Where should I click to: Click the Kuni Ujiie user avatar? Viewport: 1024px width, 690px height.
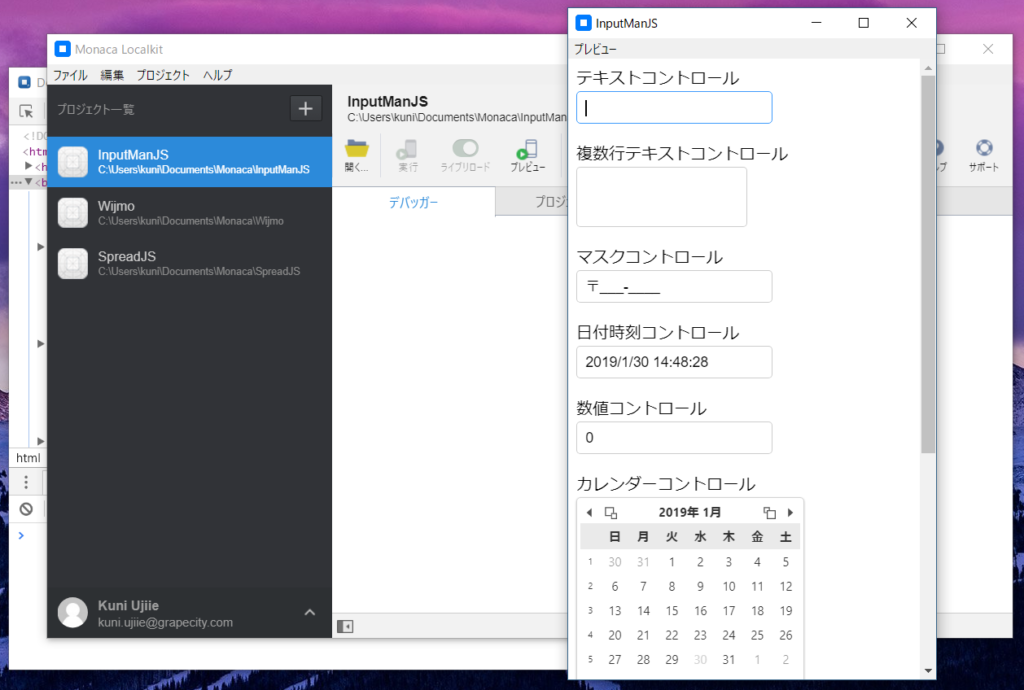point(72,612)
